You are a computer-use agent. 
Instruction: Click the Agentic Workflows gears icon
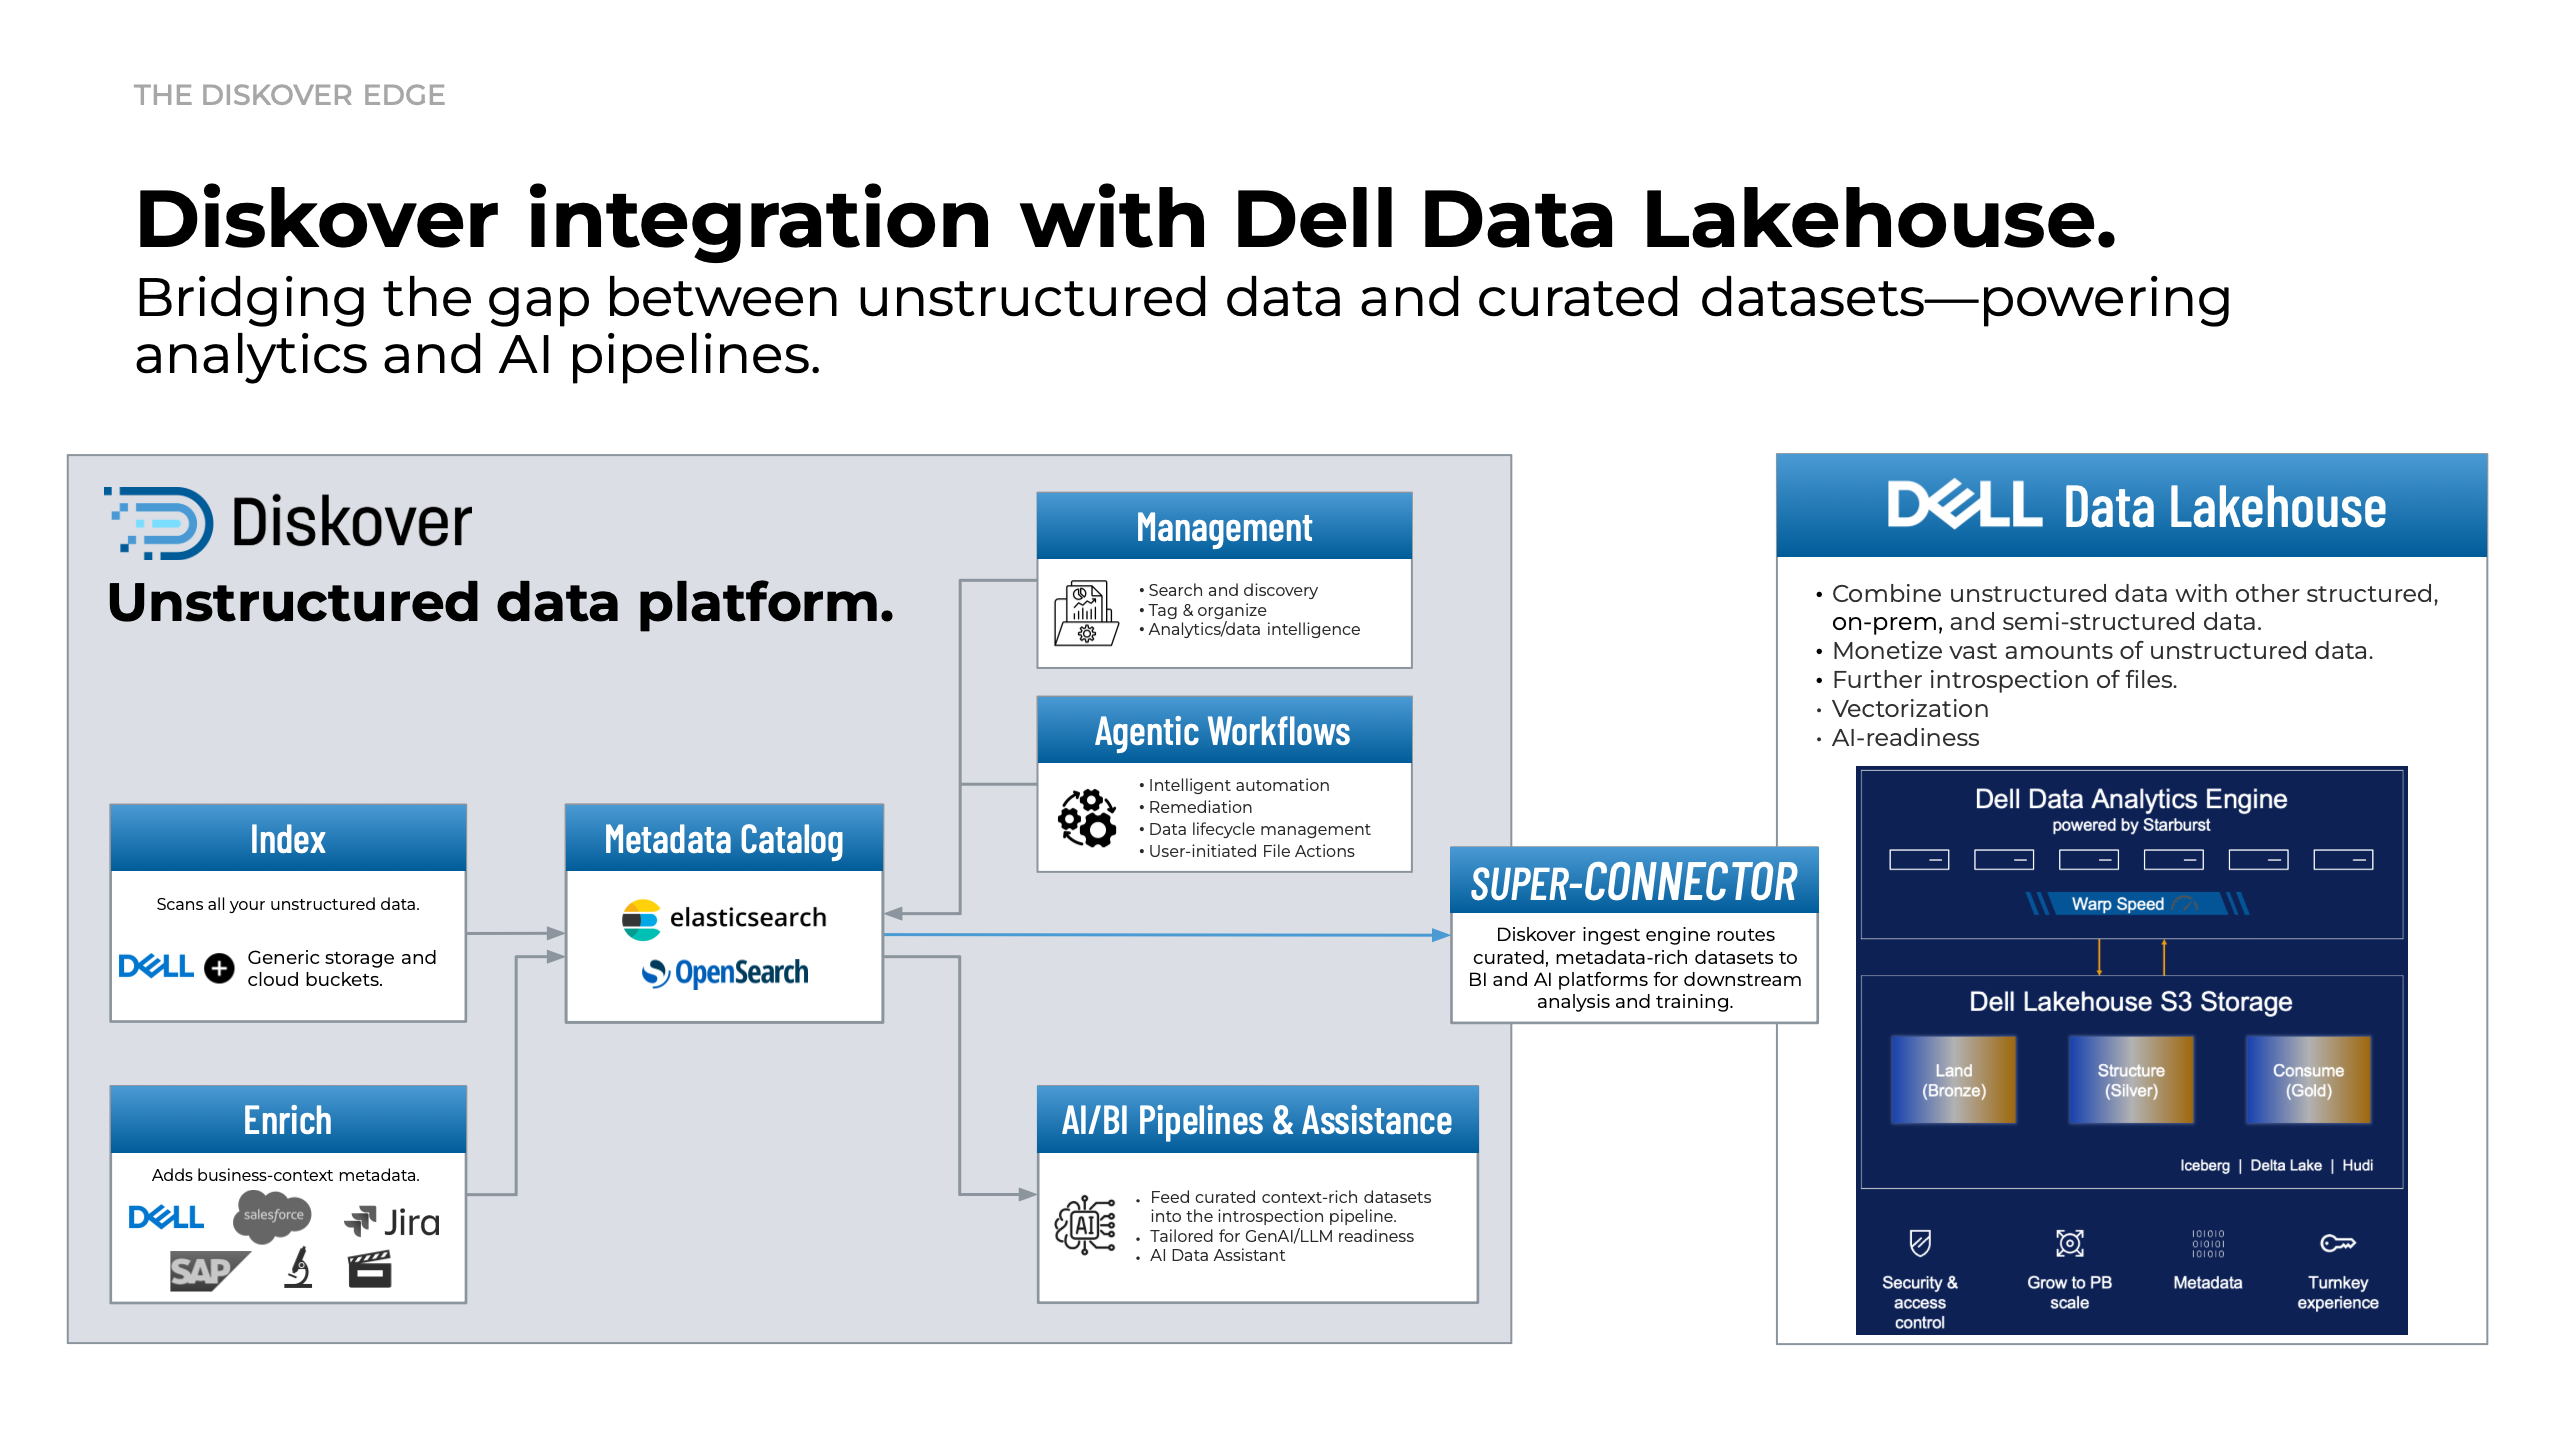click(x=1087, y=818)
